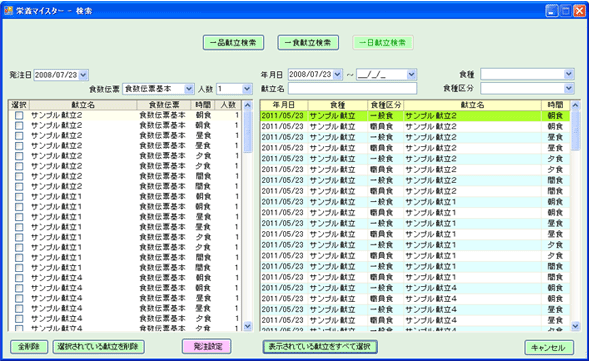590x361 pixels.
Task: Check the first サンプル献立2 朝食 row checkbox
Action: point(19,116)
